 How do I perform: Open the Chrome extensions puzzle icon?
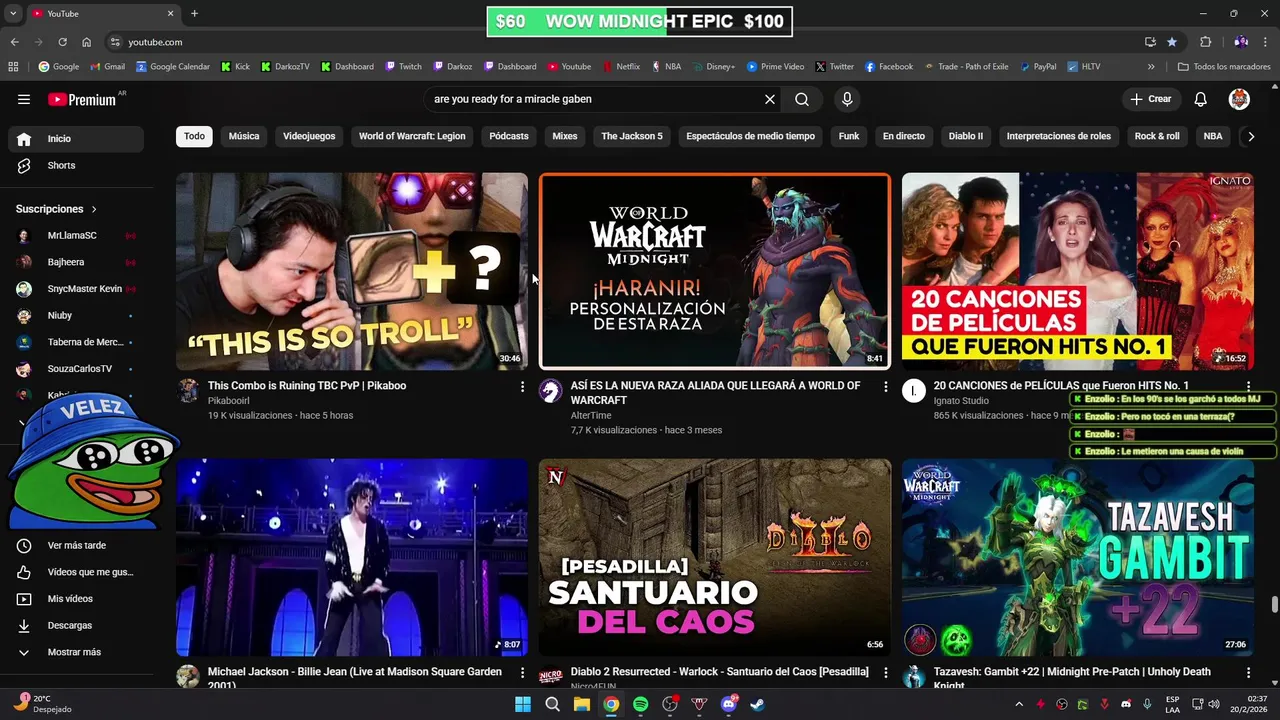click(x=1206, y=42)
